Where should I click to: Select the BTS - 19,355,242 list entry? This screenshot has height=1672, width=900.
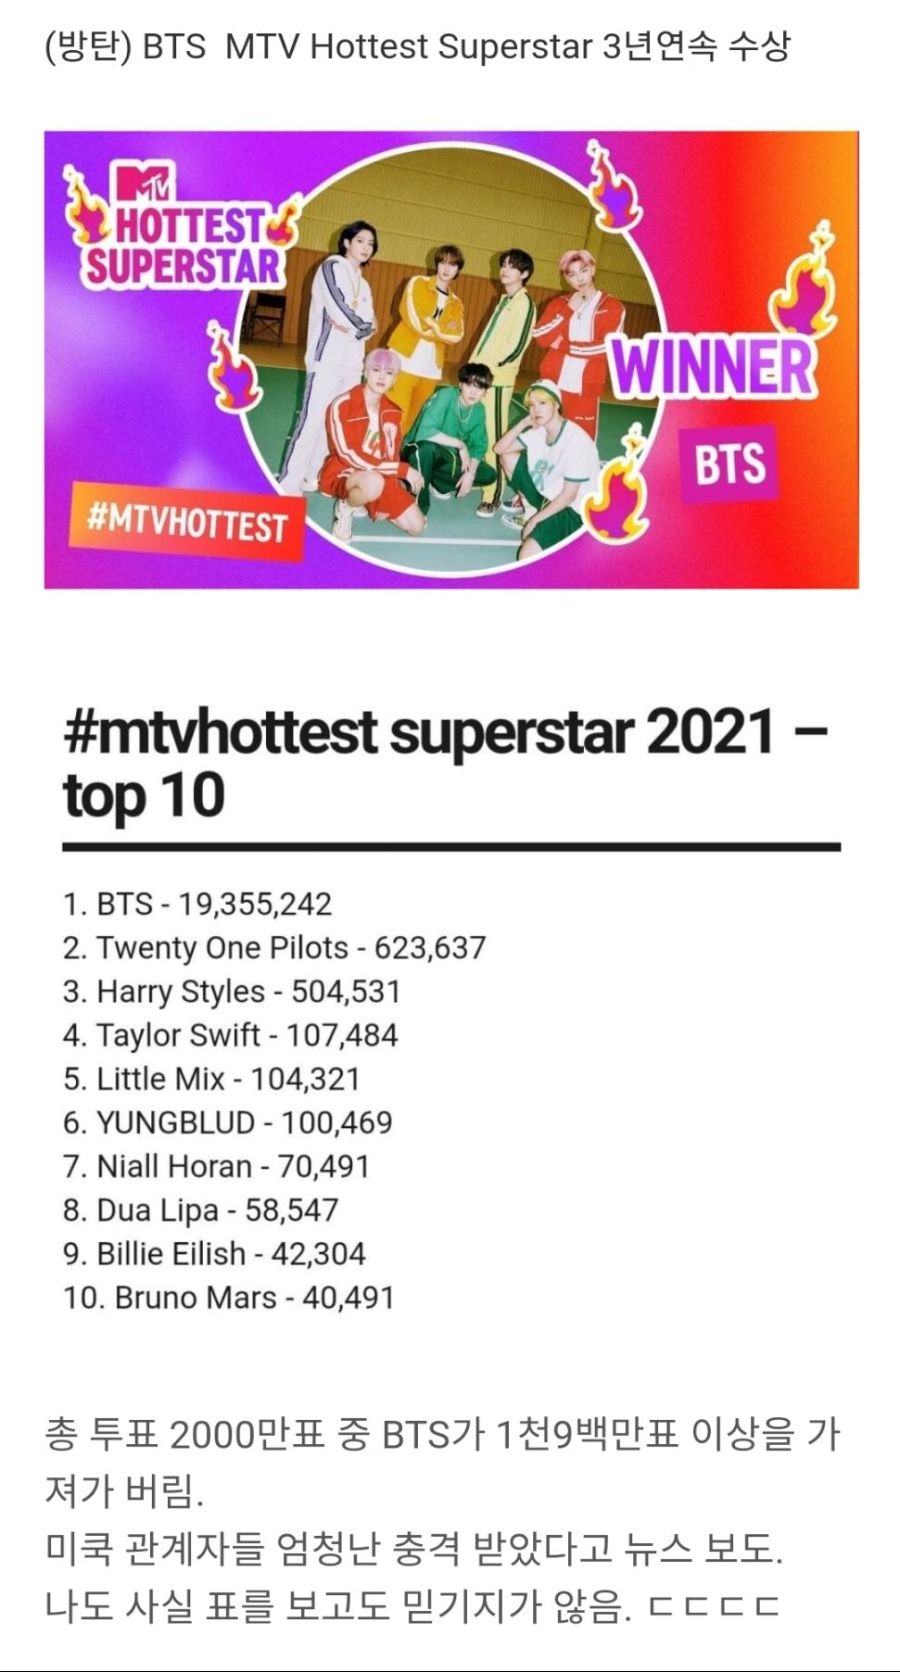tap(197, 904)
